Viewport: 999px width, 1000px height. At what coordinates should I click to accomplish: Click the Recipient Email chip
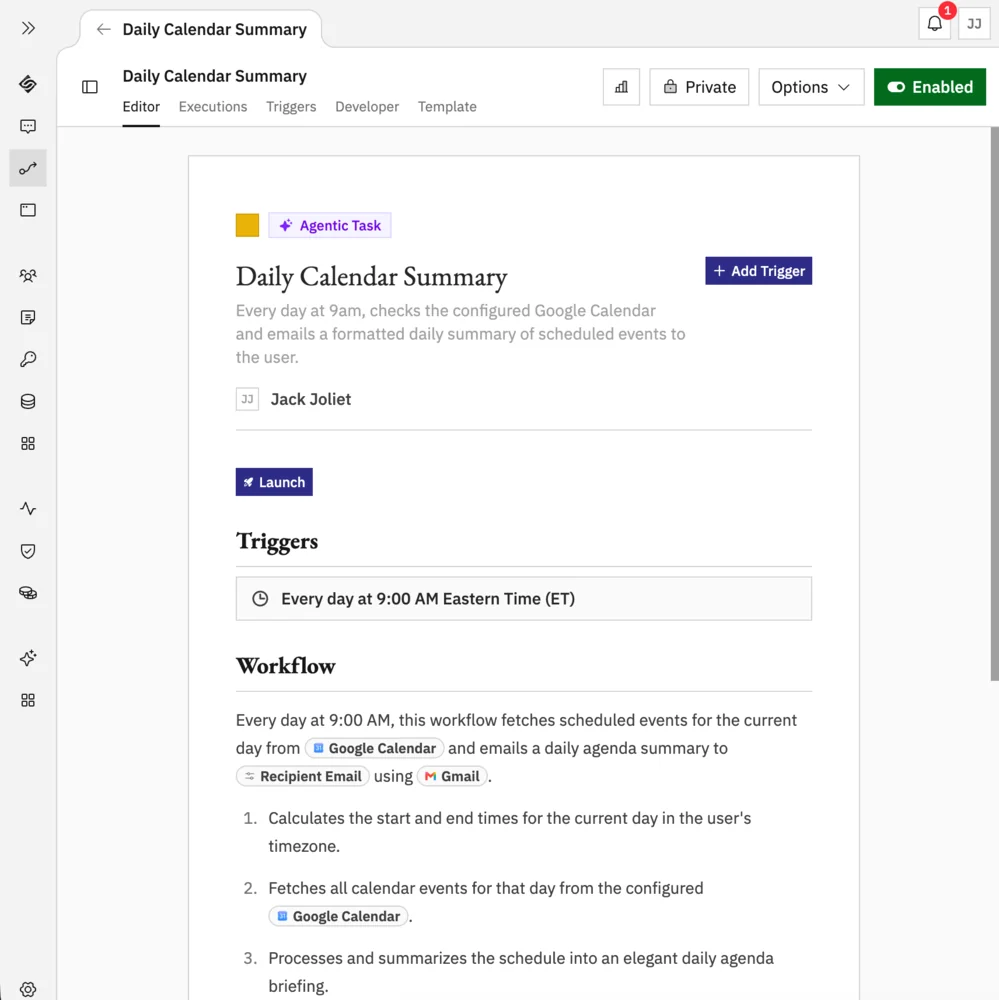tap(302, 776)
